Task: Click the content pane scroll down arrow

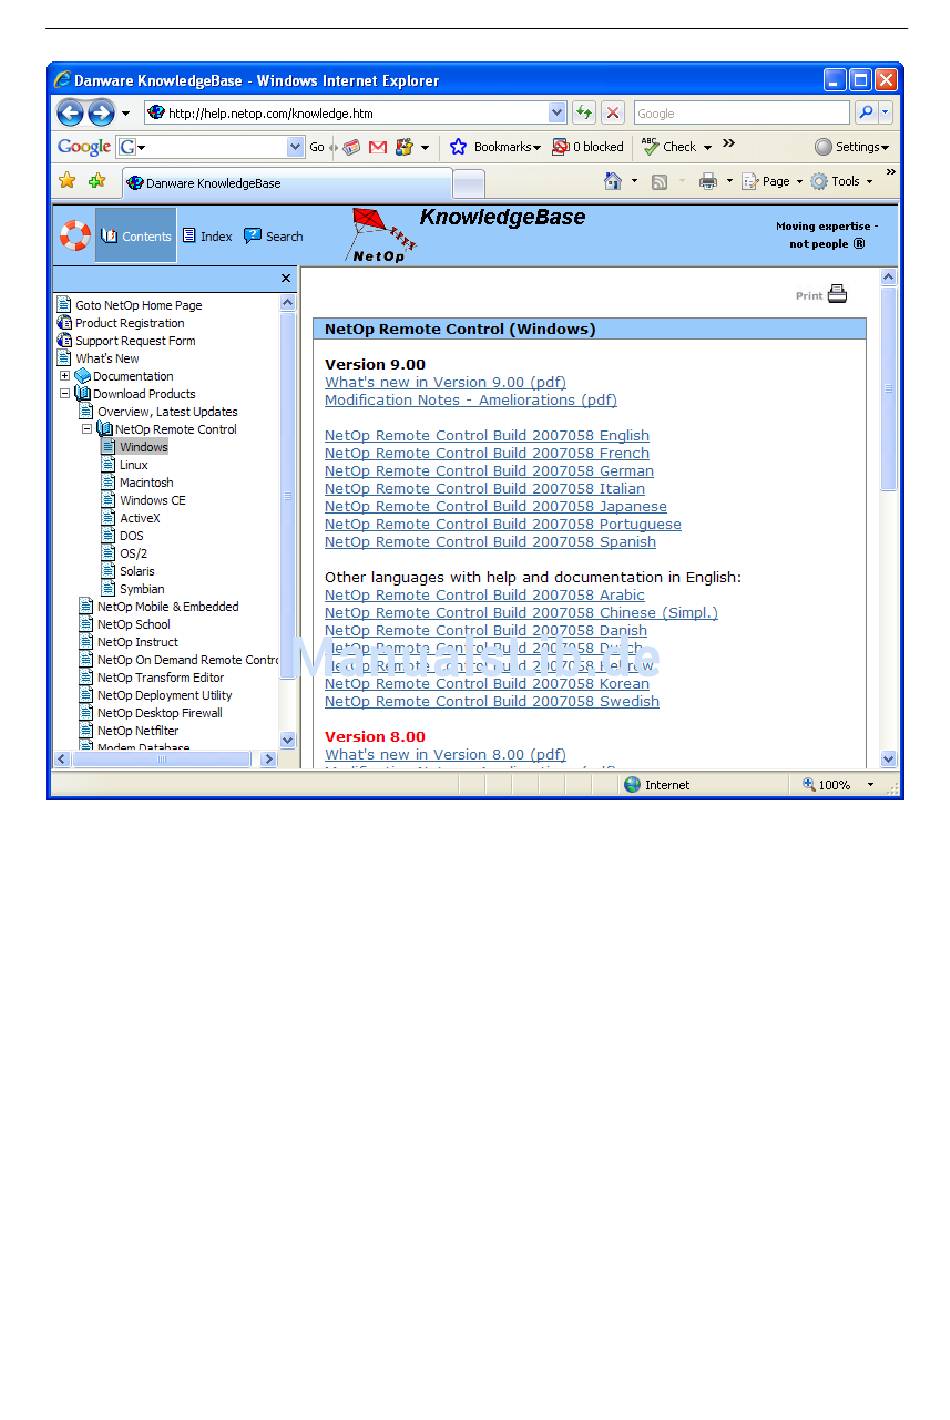Action: click(888, 759)
